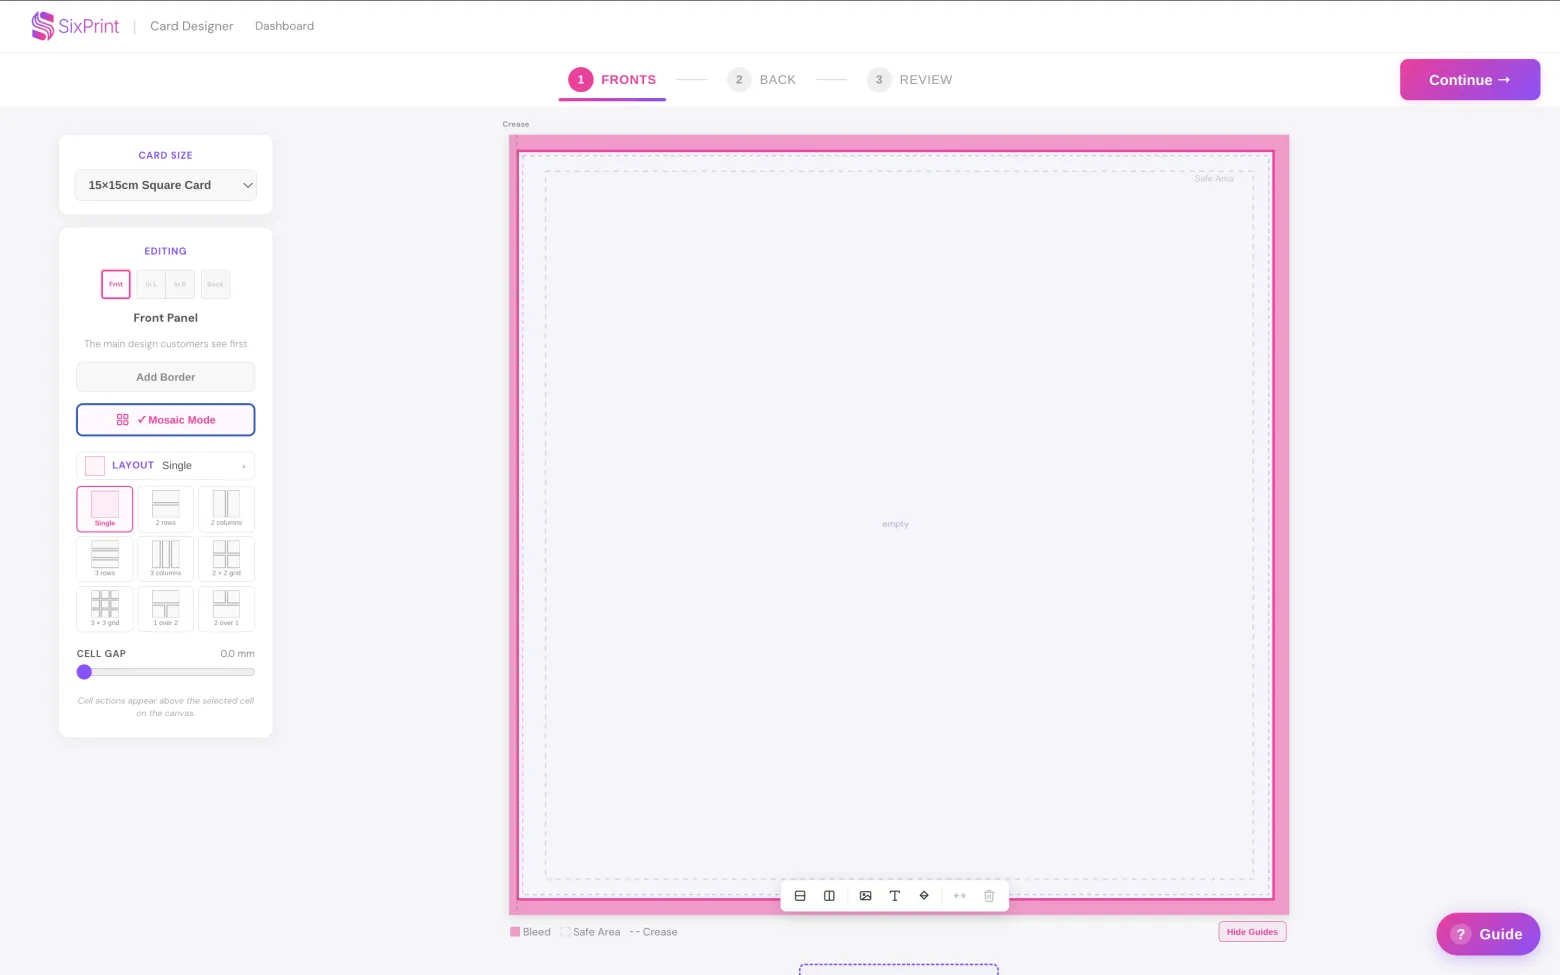Open the Guide help panel
This screenshot has width=1560, height=975.
[x=1488, y=934]
